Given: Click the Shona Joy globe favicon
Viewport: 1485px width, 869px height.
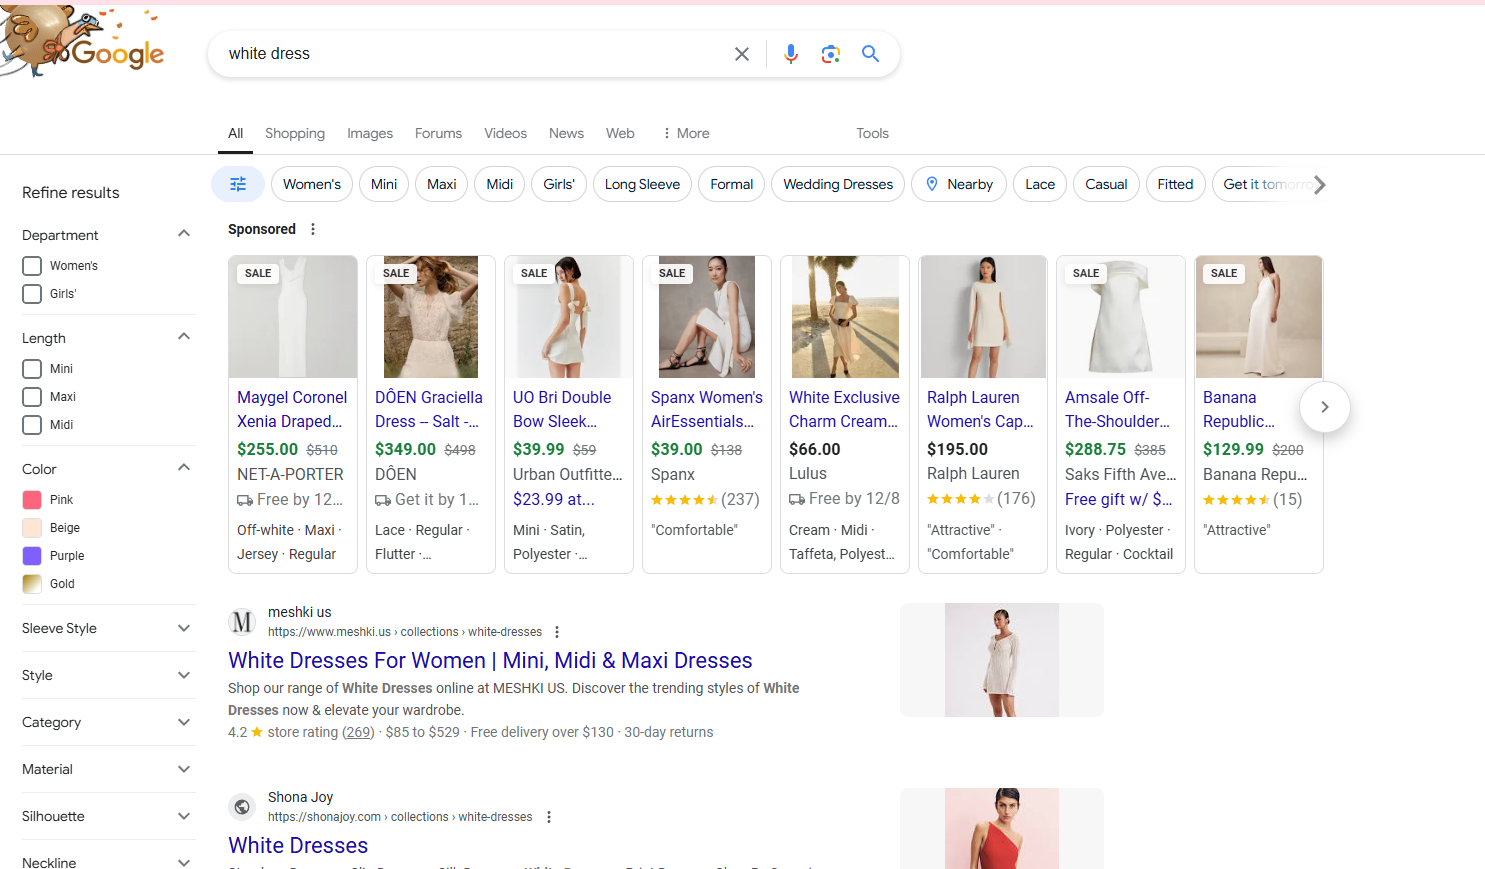Looking at the screenshot, I should coord(242,807).
